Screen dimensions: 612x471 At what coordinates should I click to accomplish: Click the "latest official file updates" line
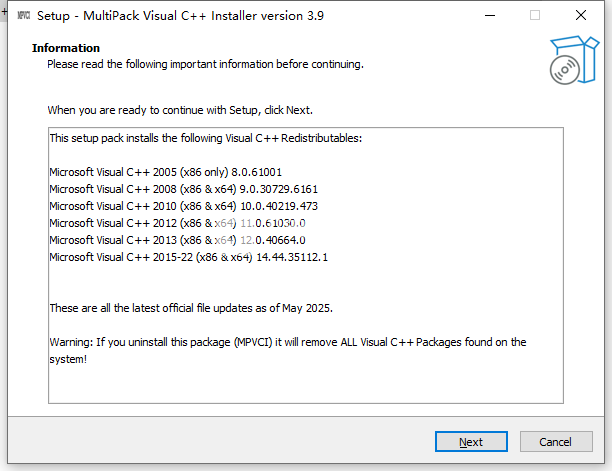pos(191,308)
